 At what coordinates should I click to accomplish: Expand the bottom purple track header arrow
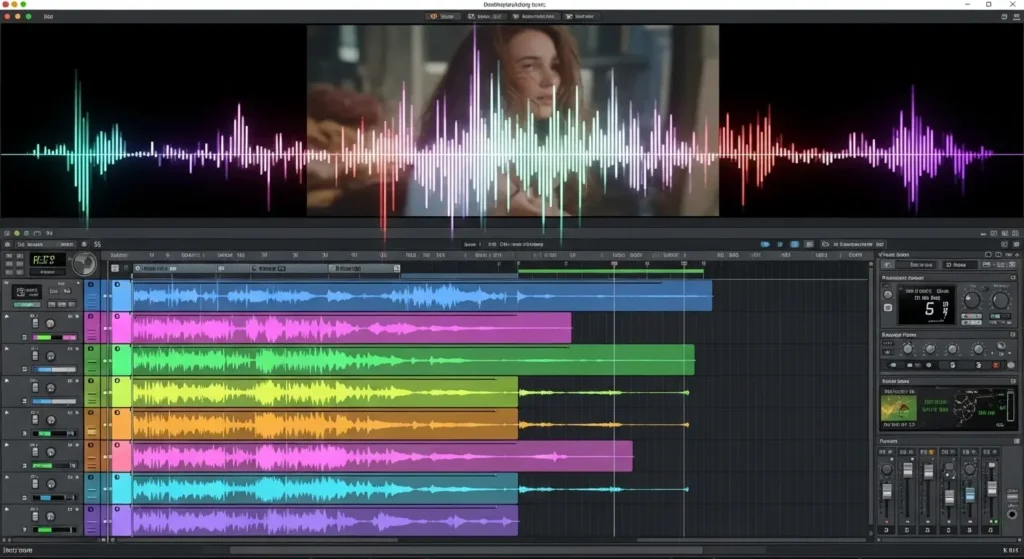[7, 509]
